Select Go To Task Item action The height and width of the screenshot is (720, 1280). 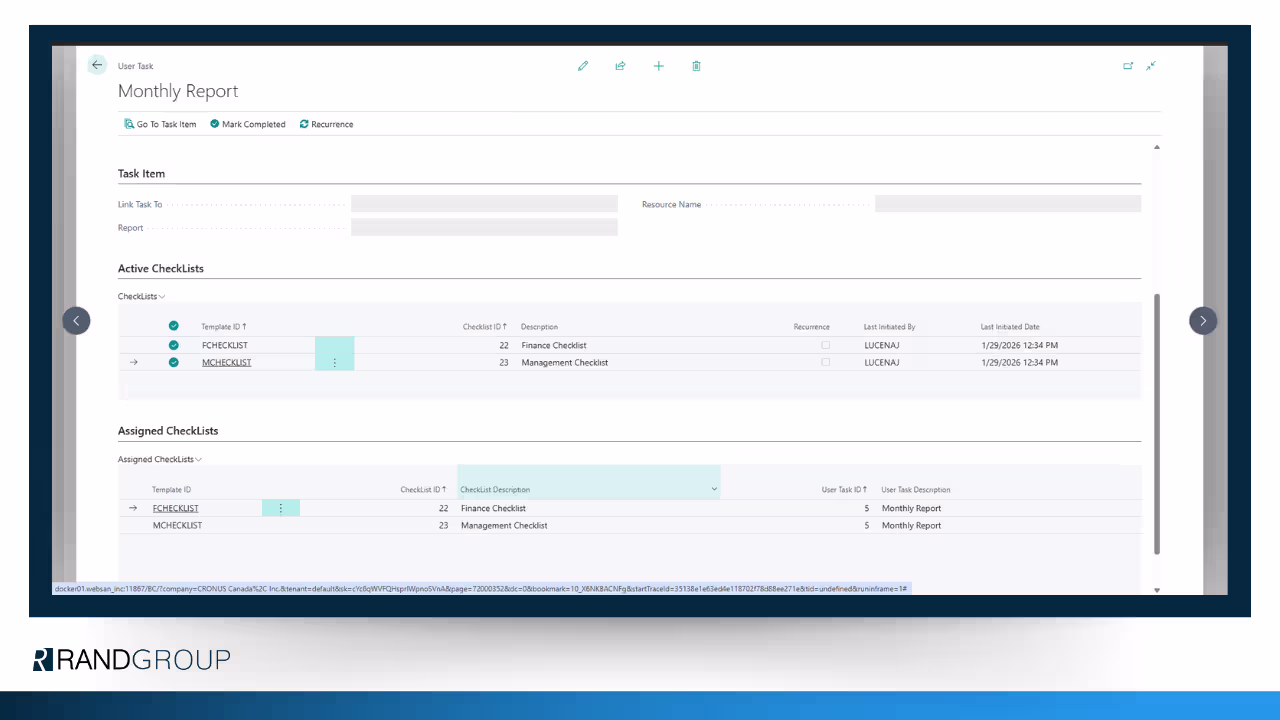(160, 124)
